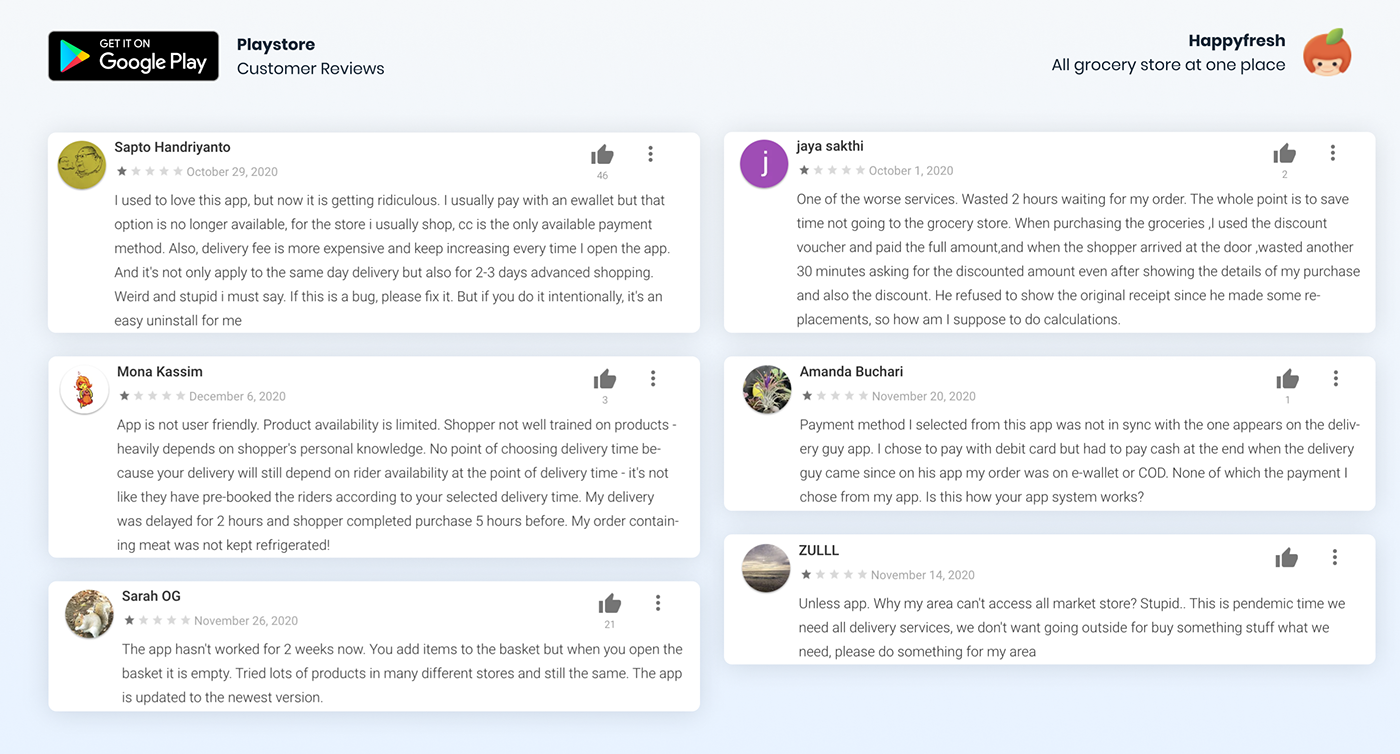This screenshot has height=754, width=1400.
Task: Open the kebab menu on Amanda Buchari's review
Action: tap(1335, 378)
